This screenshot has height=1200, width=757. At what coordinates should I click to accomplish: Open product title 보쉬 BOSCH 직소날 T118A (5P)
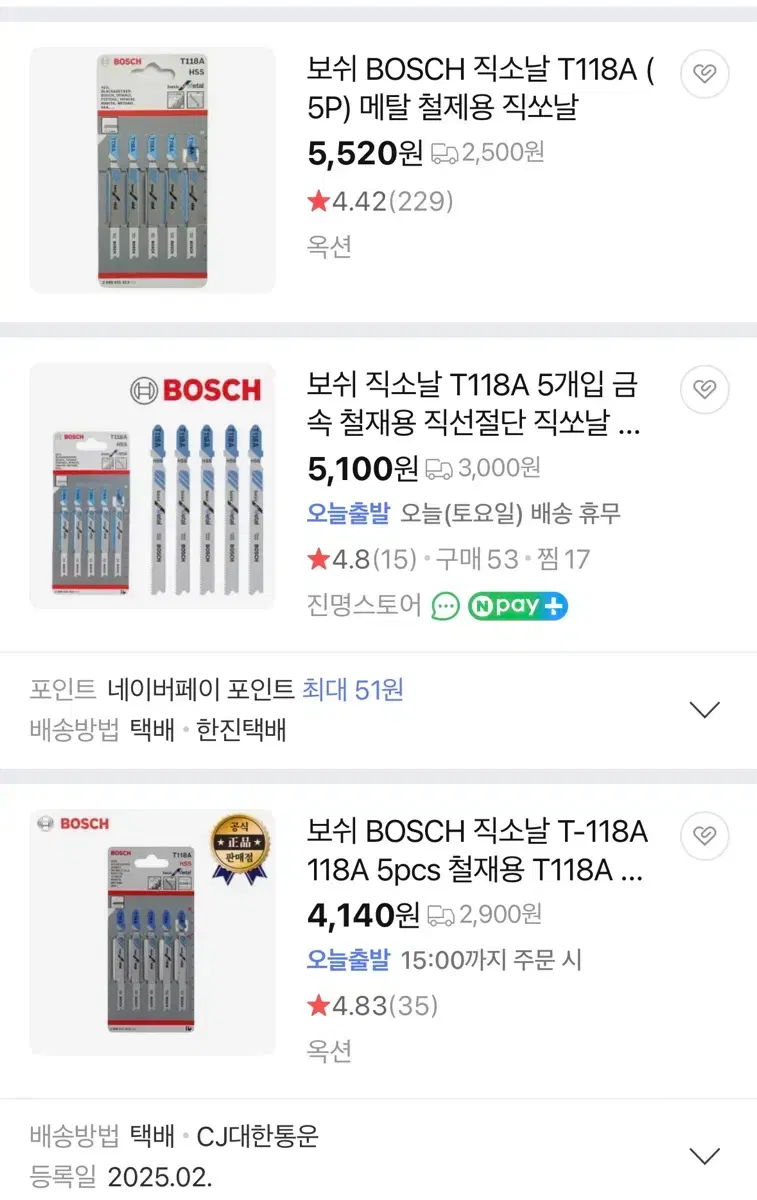coord(481,89)
